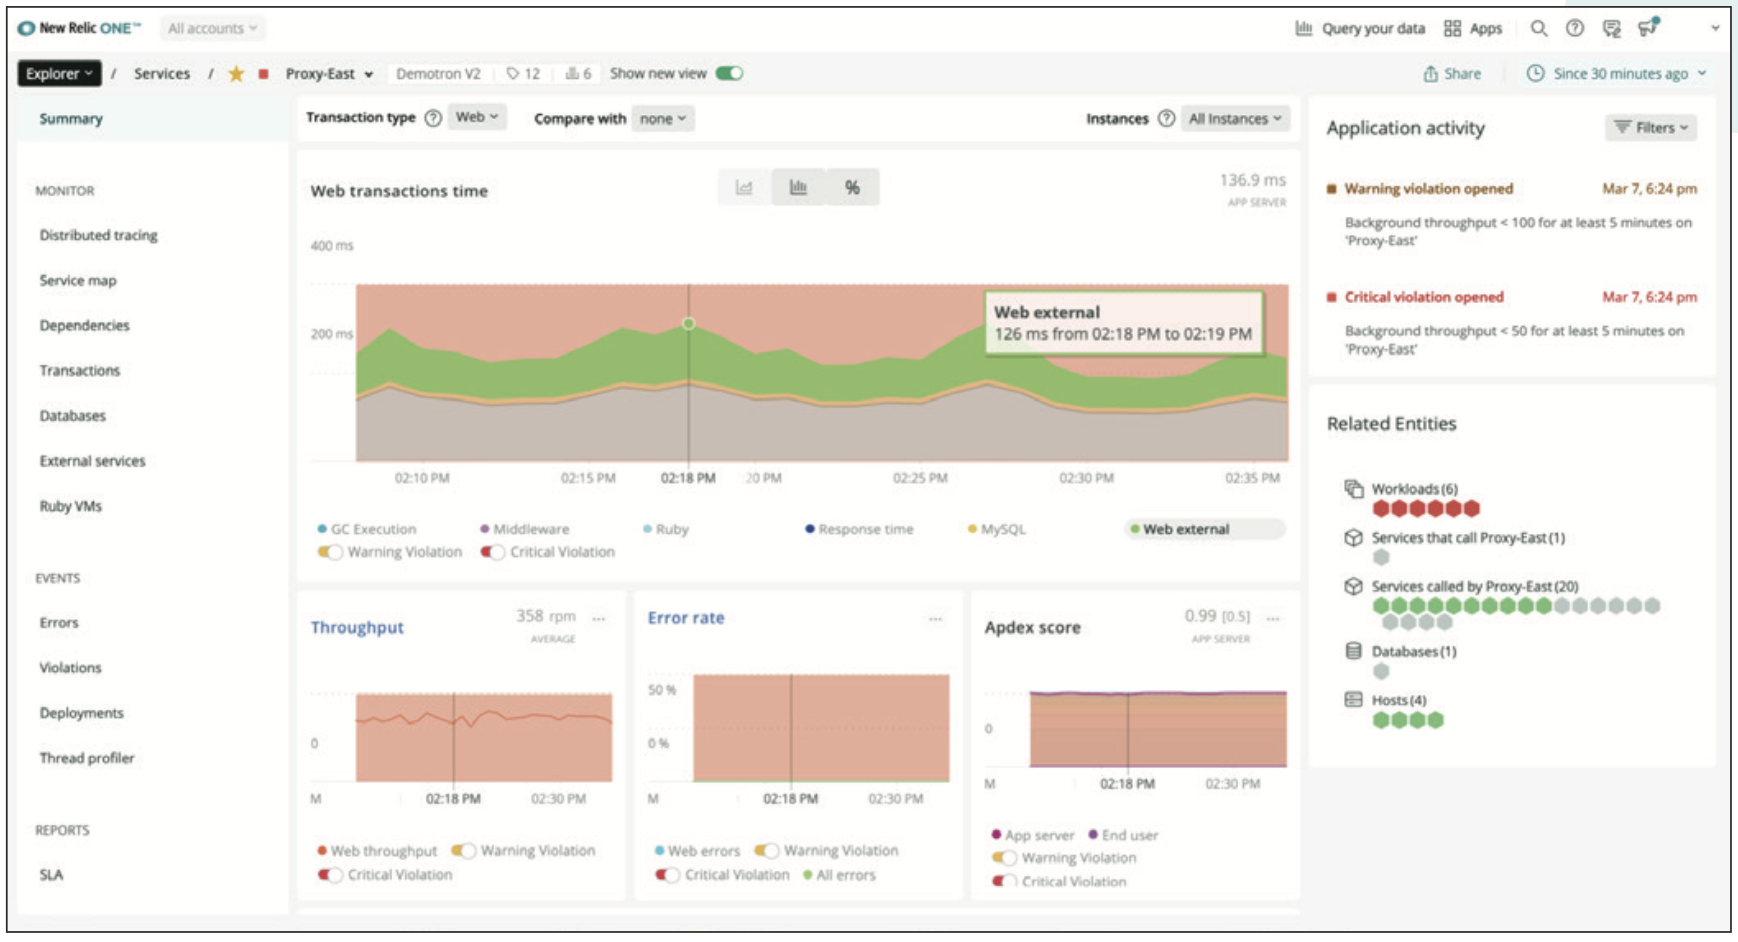Open Query your data chart icon

tap(1304, 28)
